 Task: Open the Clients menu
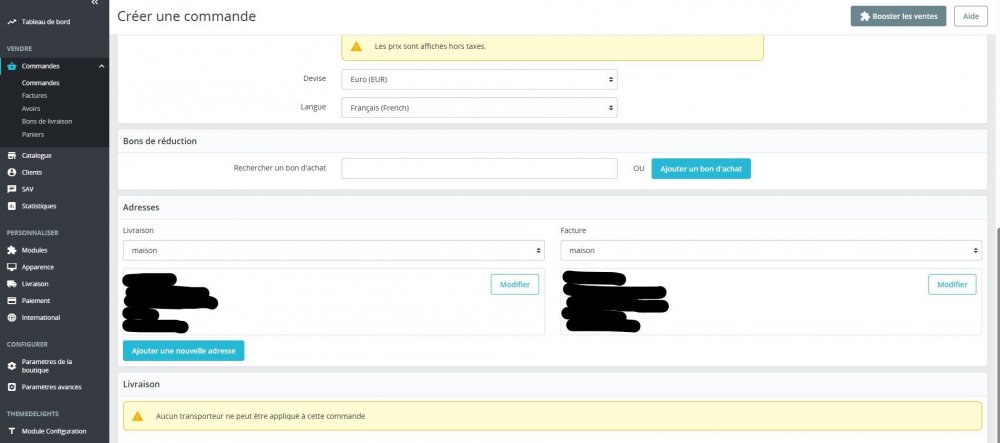pos(32,172)
